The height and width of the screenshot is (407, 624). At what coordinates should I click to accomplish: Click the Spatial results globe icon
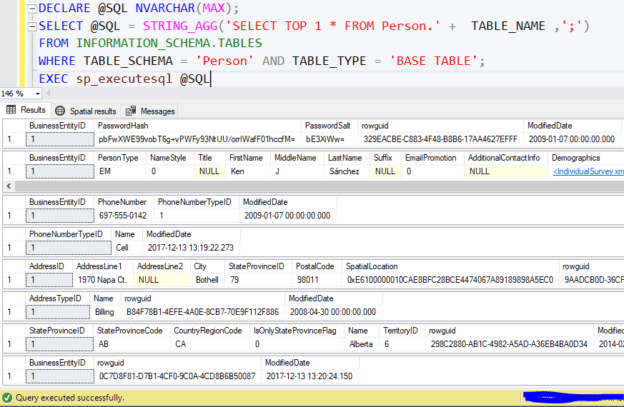[60, 111]
